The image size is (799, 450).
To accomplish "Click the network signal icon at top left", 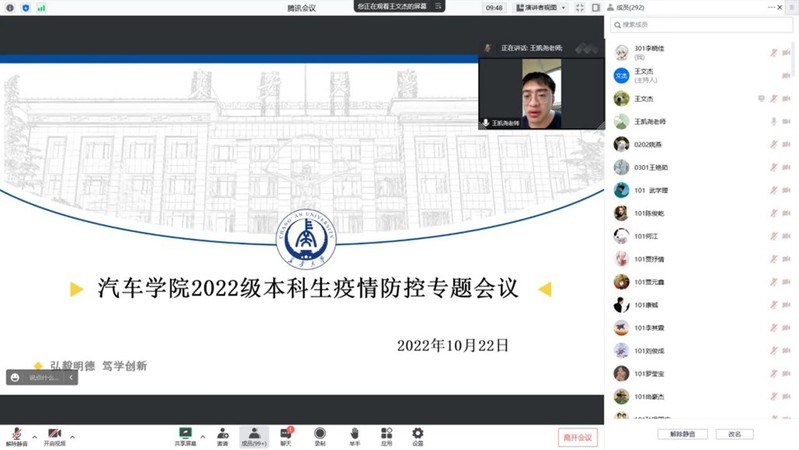I will pos(41,8).
